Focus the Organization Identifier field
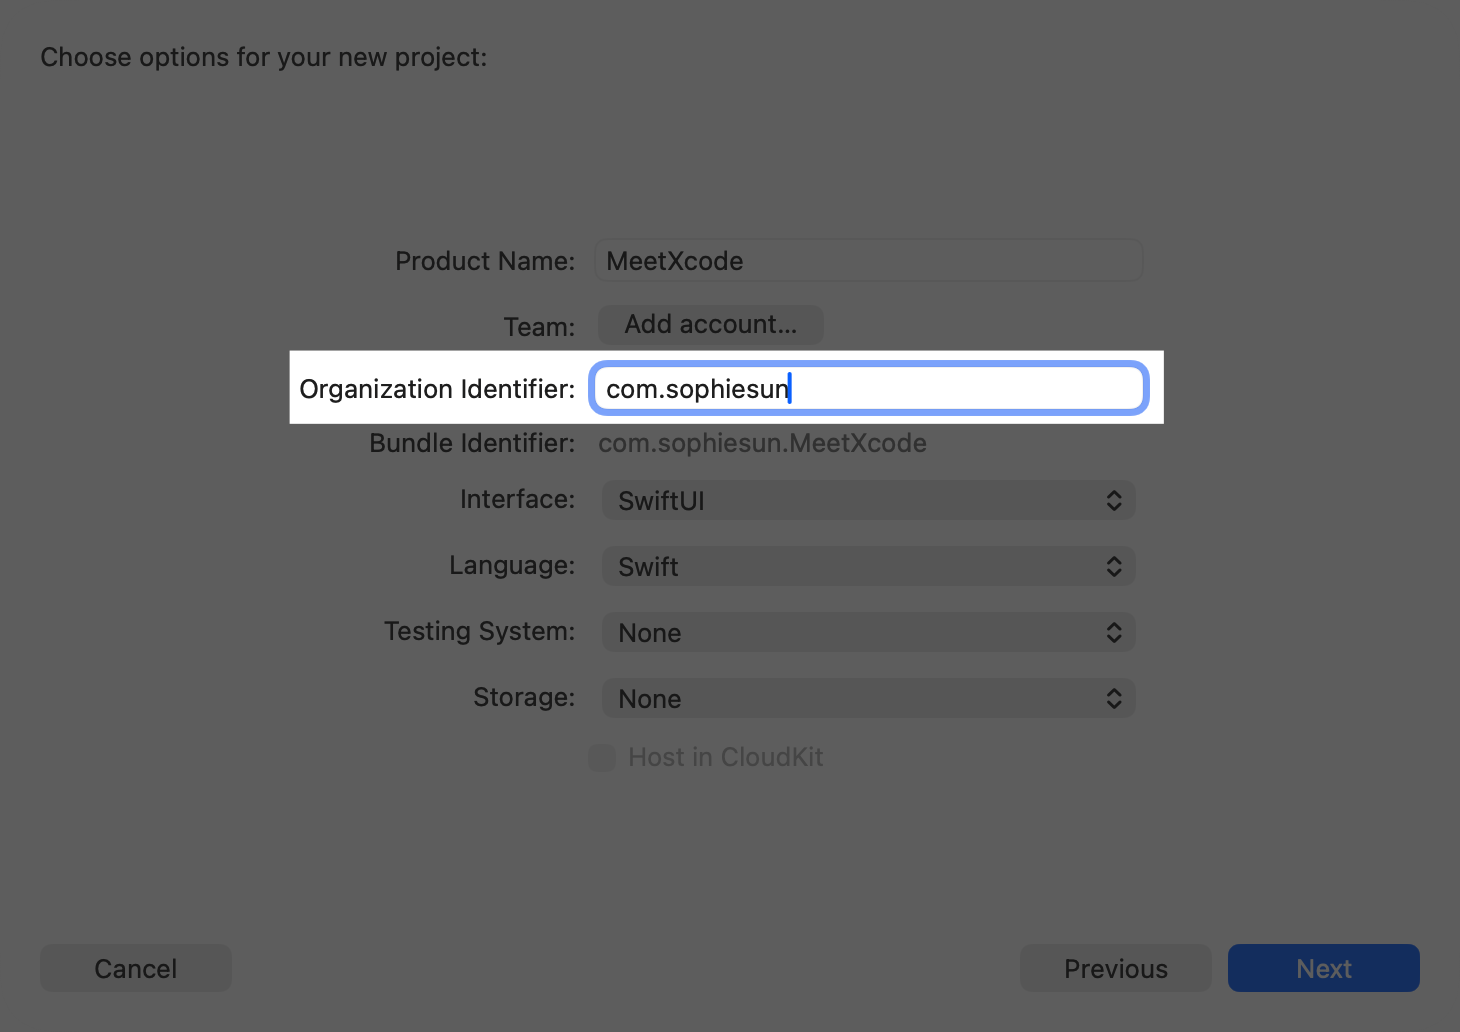1460x1032 pixels. [x=868, y=388]
